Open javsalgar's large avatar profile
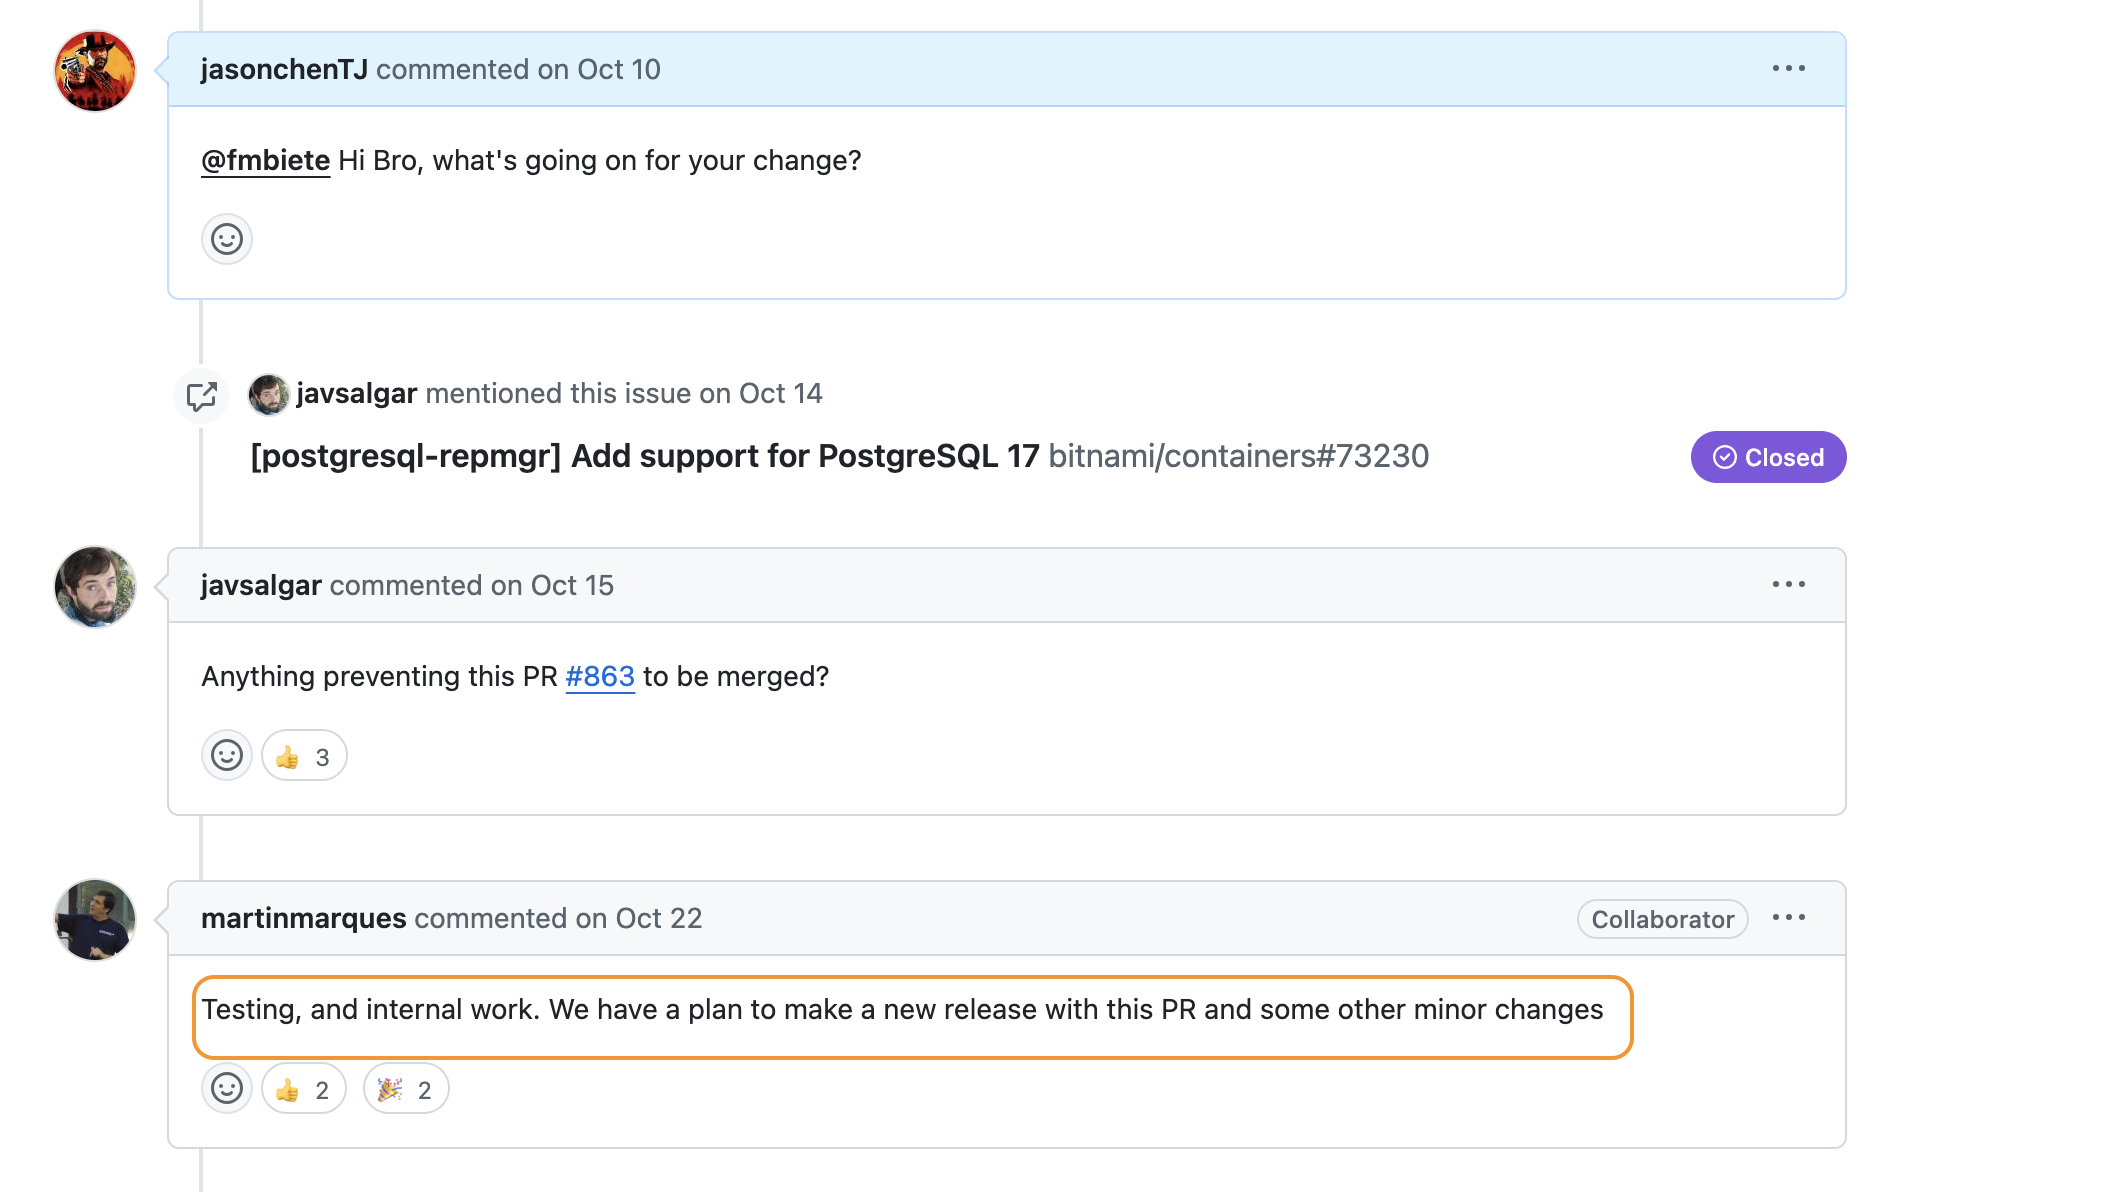Screen dimensions: 2106x1192 click(95, 587)
